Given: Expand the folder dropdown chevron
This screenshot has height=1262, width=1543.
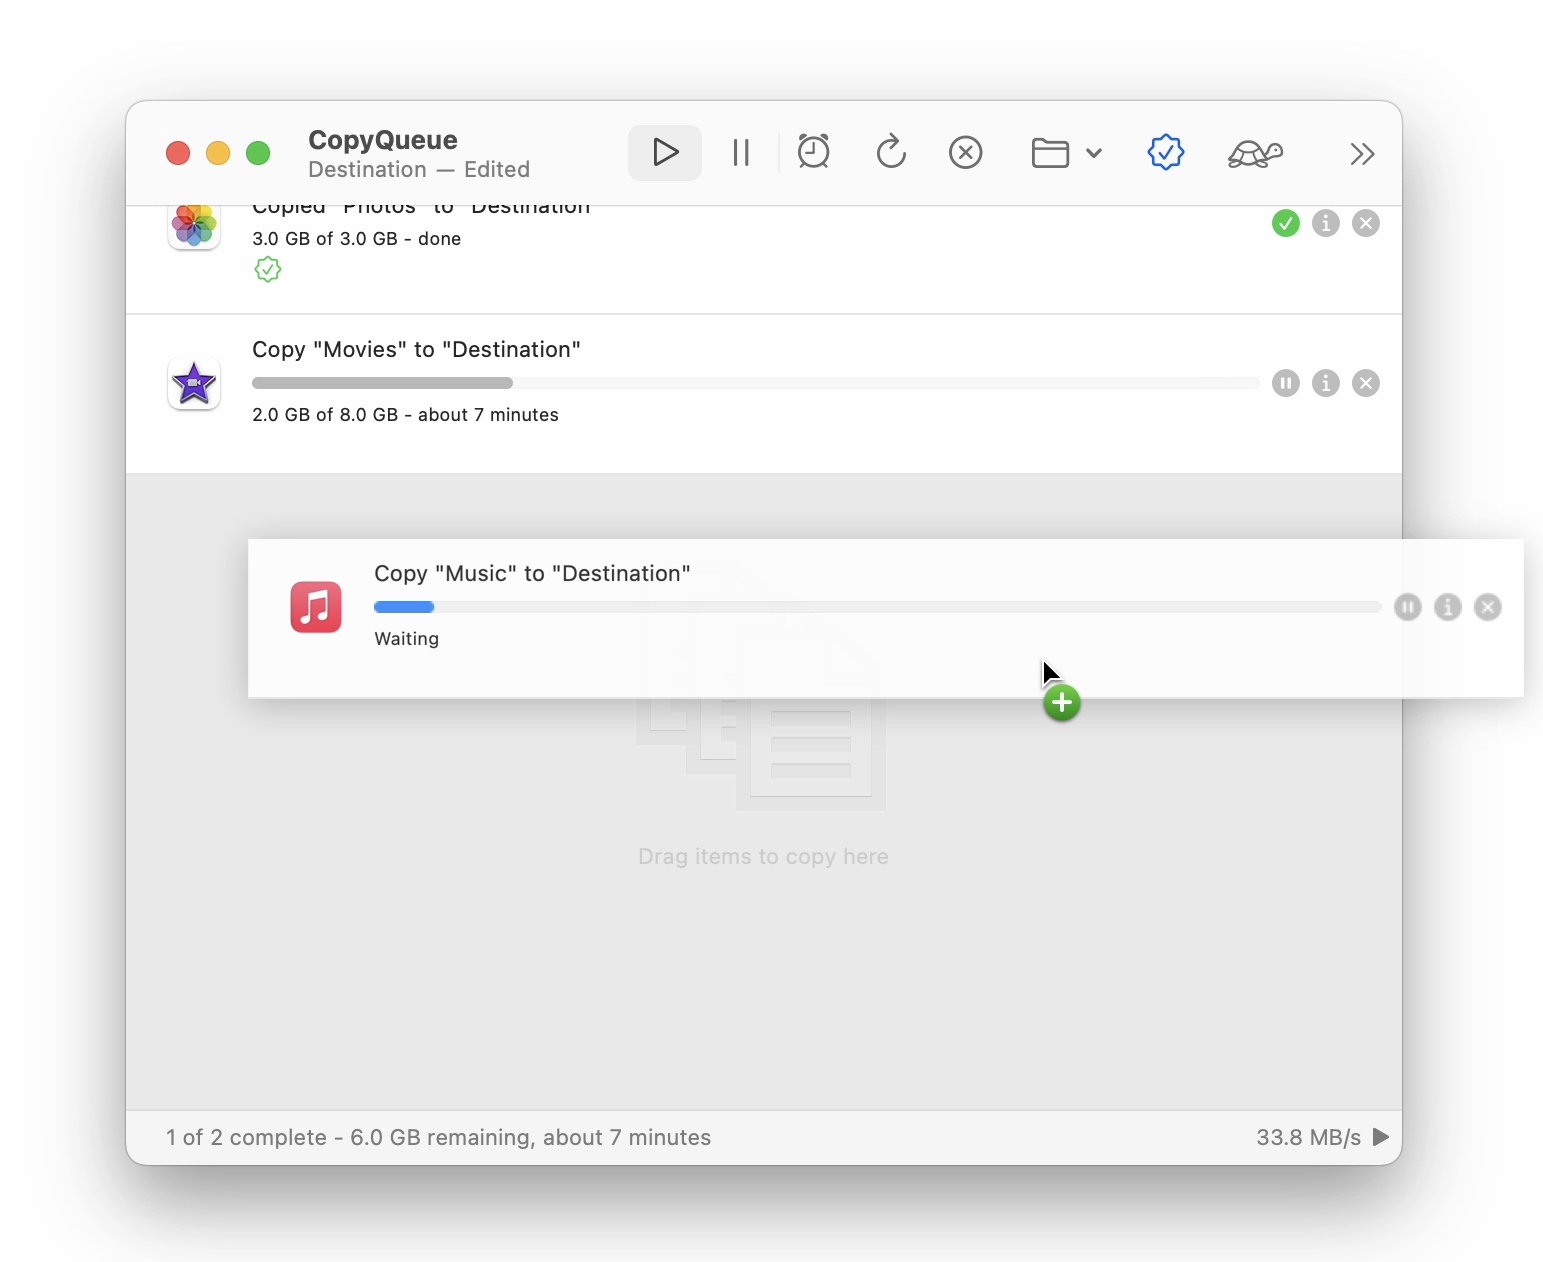Looking at the screenshot, I should click(1094, 153).
